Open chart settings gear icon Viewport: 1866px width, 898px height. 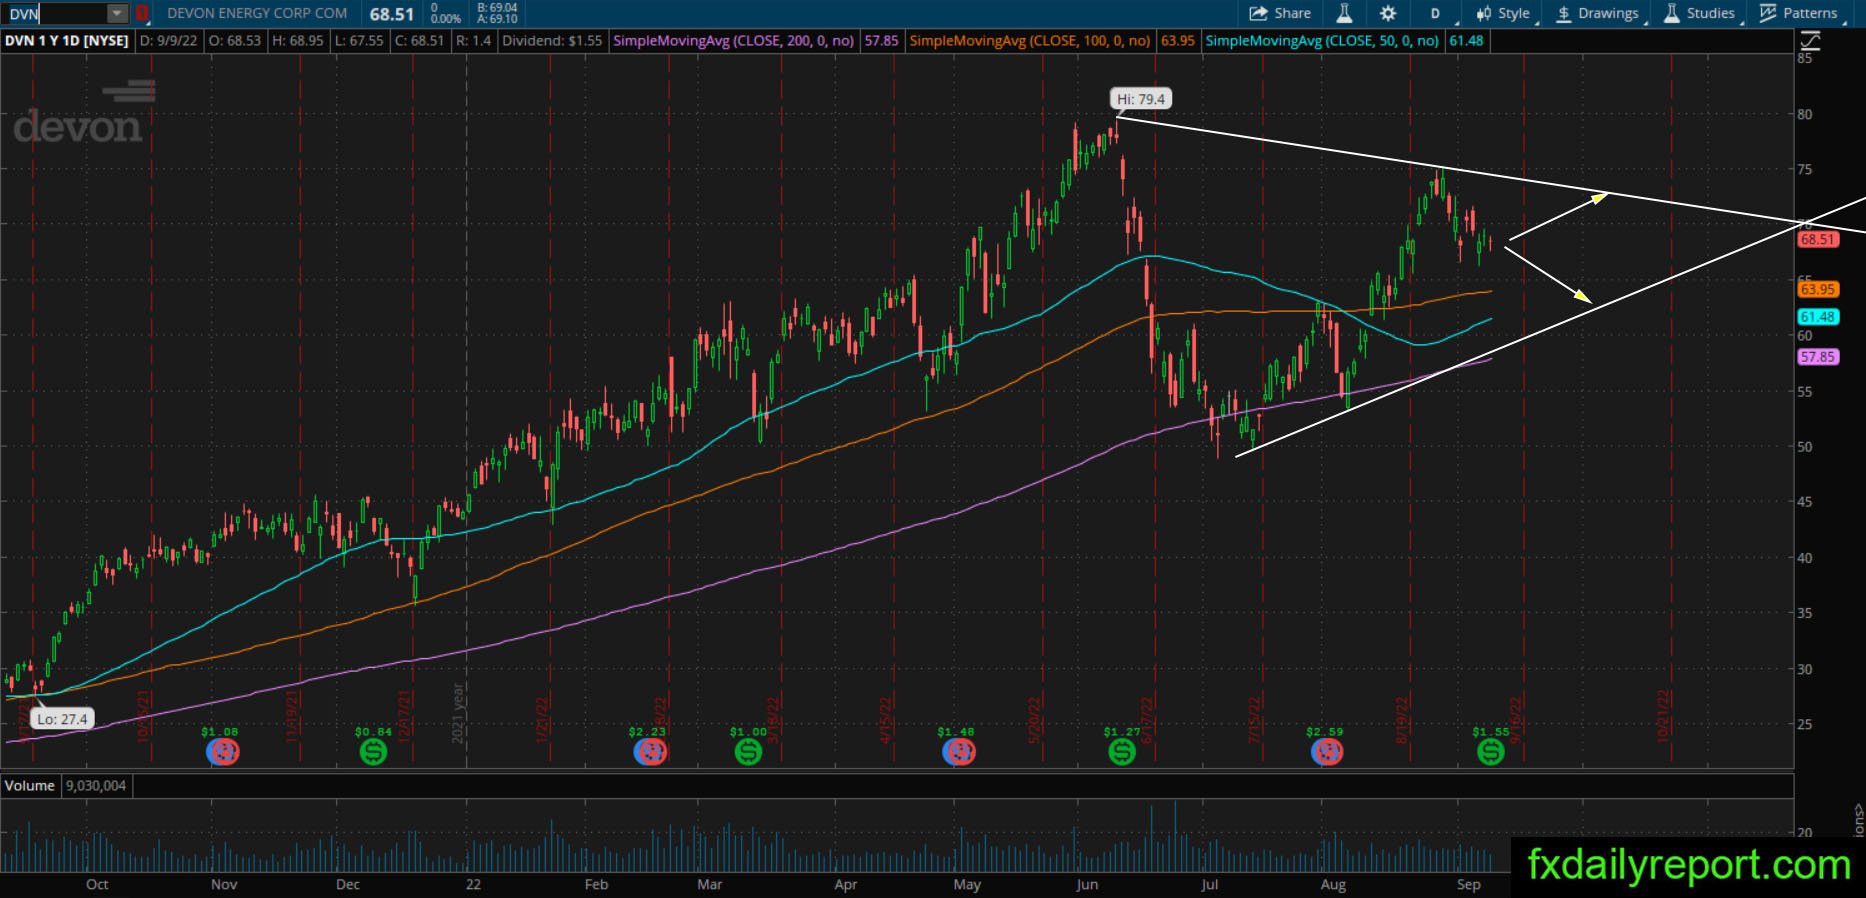(1388, 13)
